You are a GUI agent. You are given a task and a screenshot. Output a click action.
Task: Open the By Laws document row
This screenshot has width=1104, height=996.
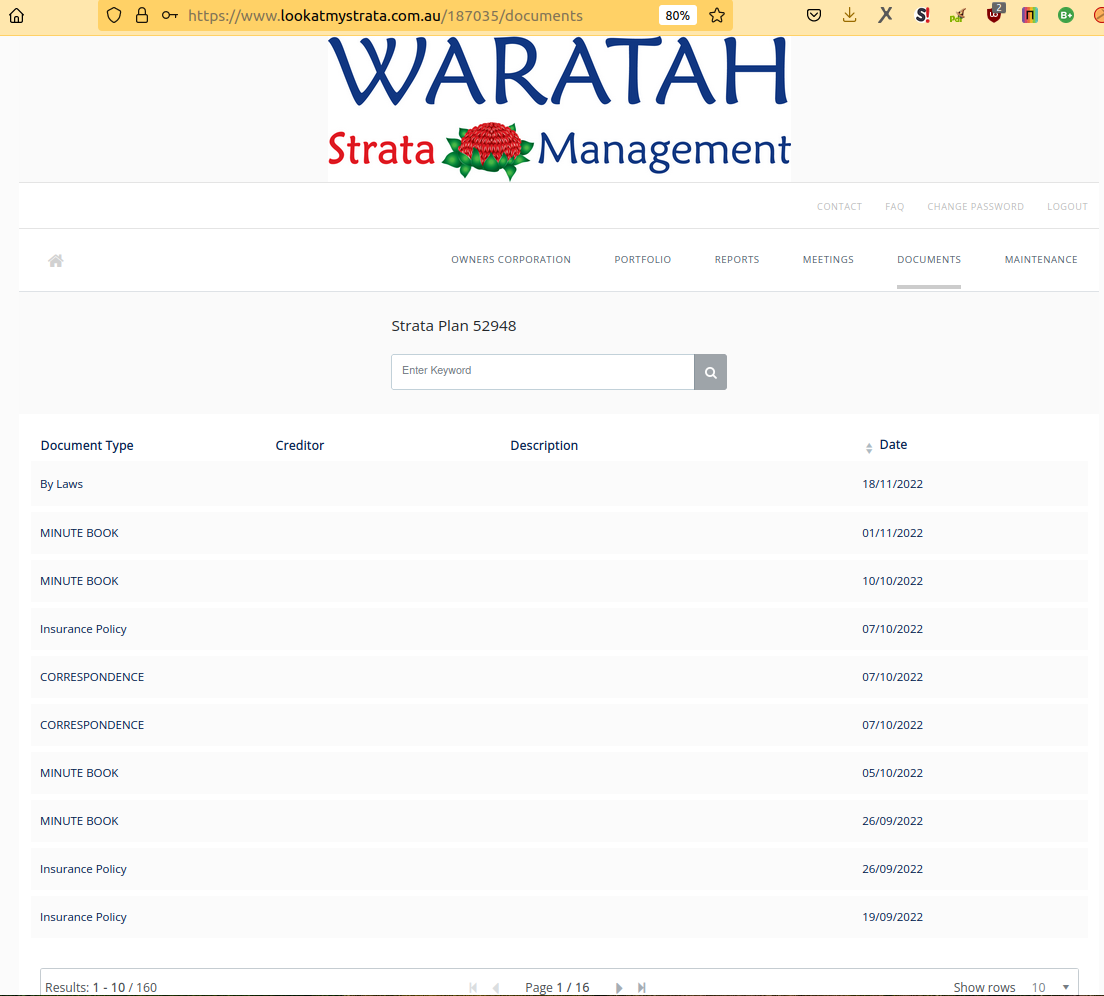pos(62,484)
